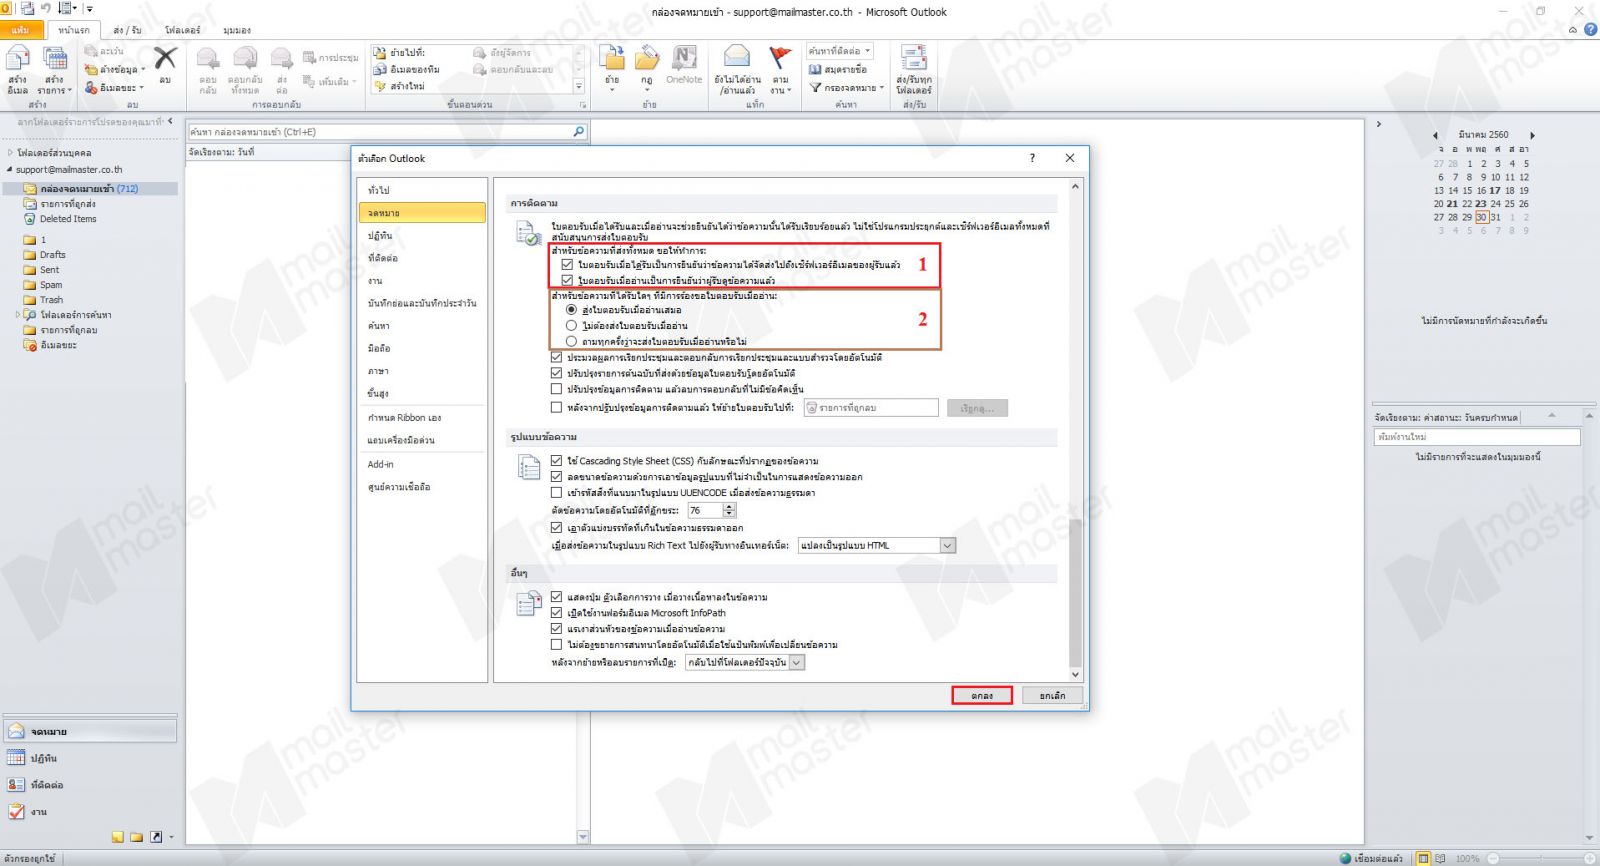The image size is (1600, 866).
Task: Switch to the Send / Receive ribbon tab
Action: point(127,30)
